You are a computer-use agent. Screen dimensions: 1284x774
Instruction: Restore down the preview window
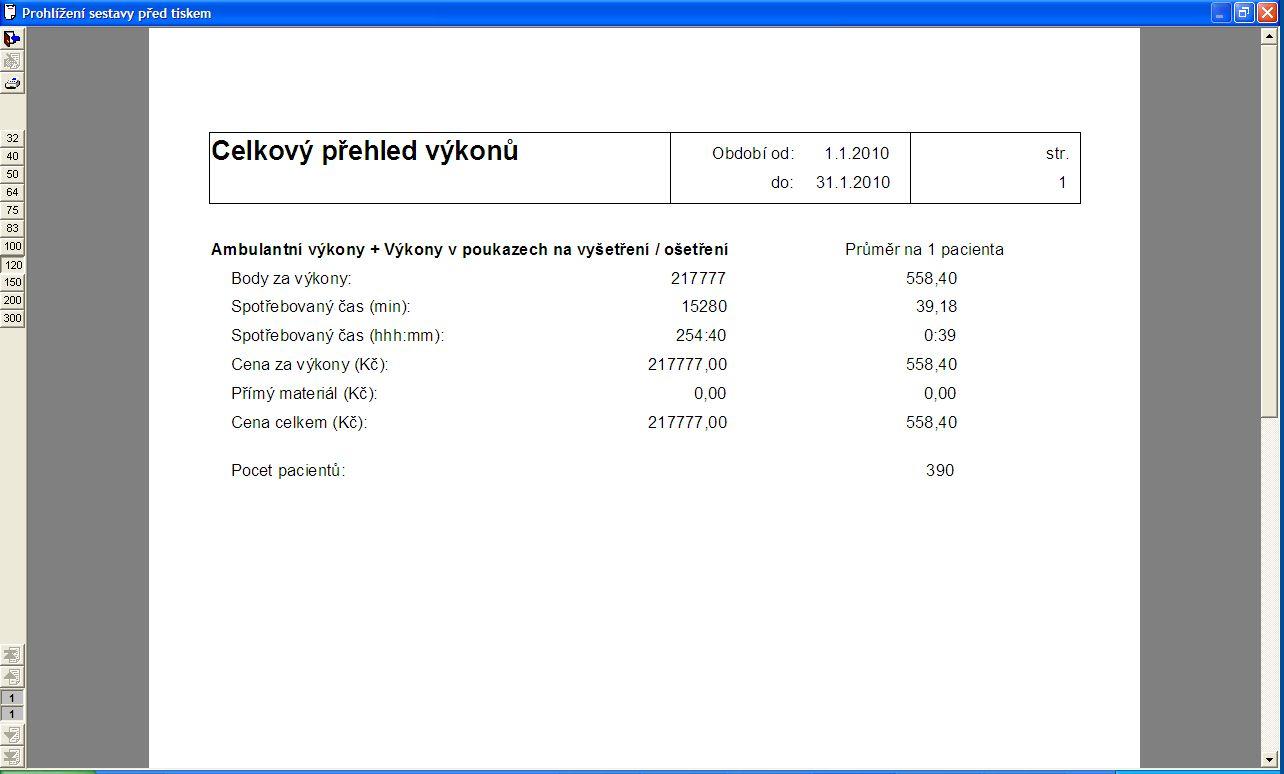point(1244,13)
